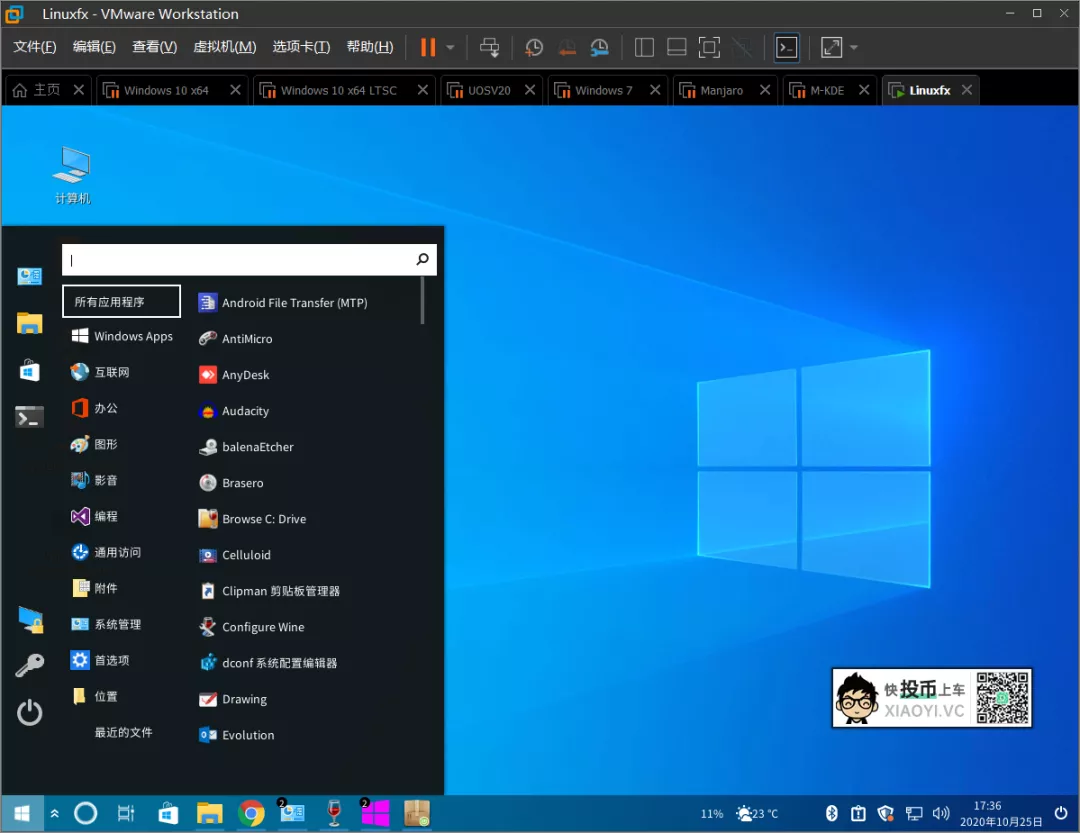Click the start menu application list scrollbar

(423, 301)
